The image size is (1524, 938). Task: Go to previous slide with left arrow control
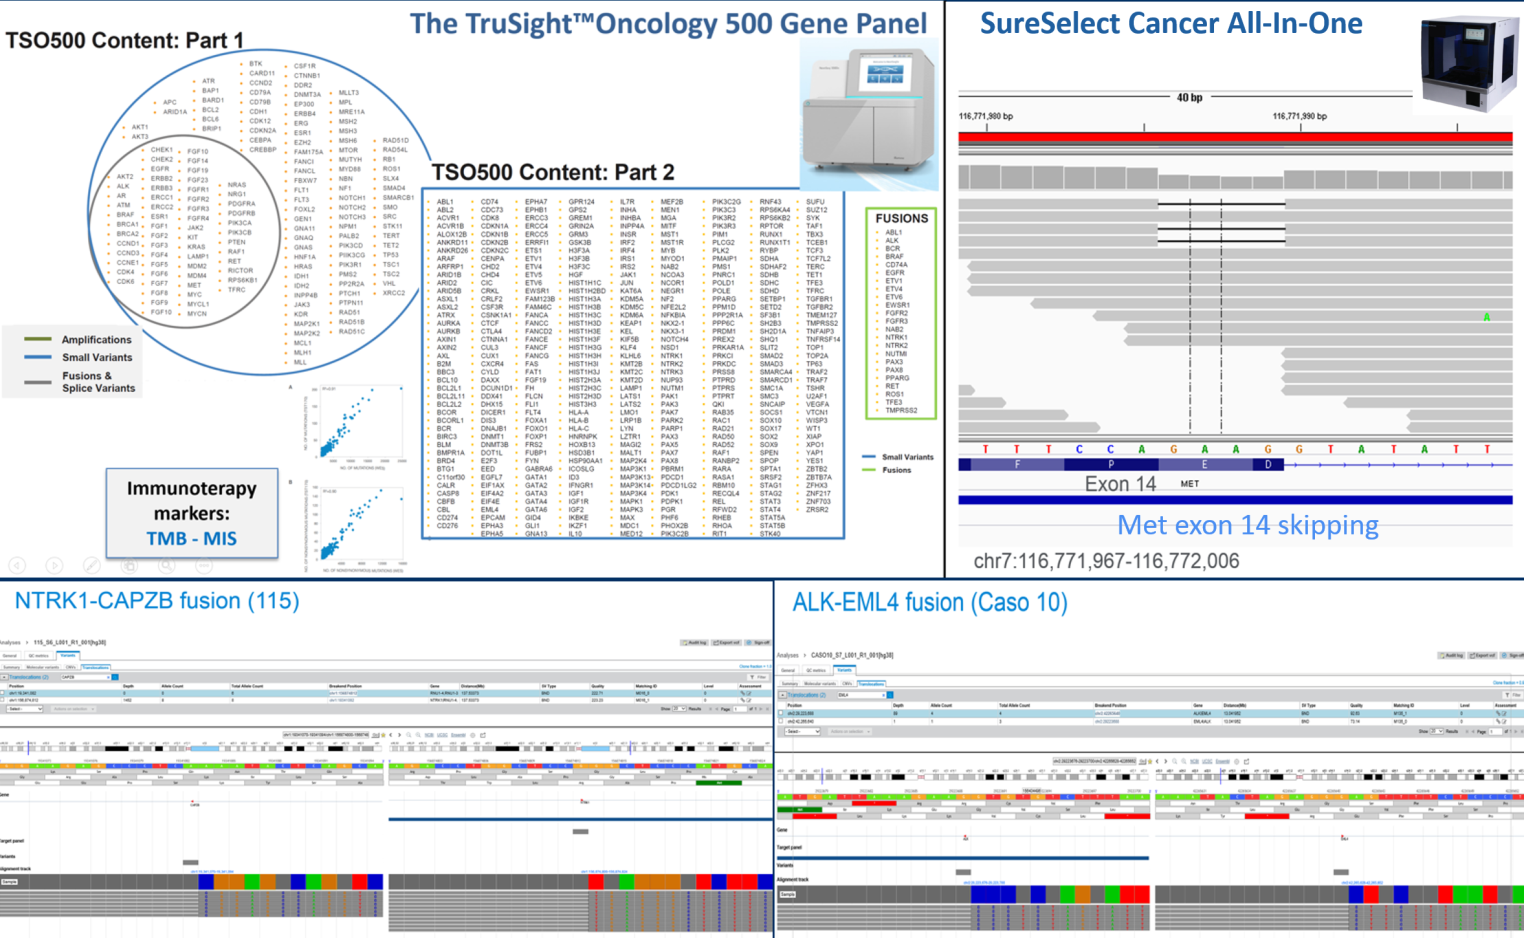17,566
